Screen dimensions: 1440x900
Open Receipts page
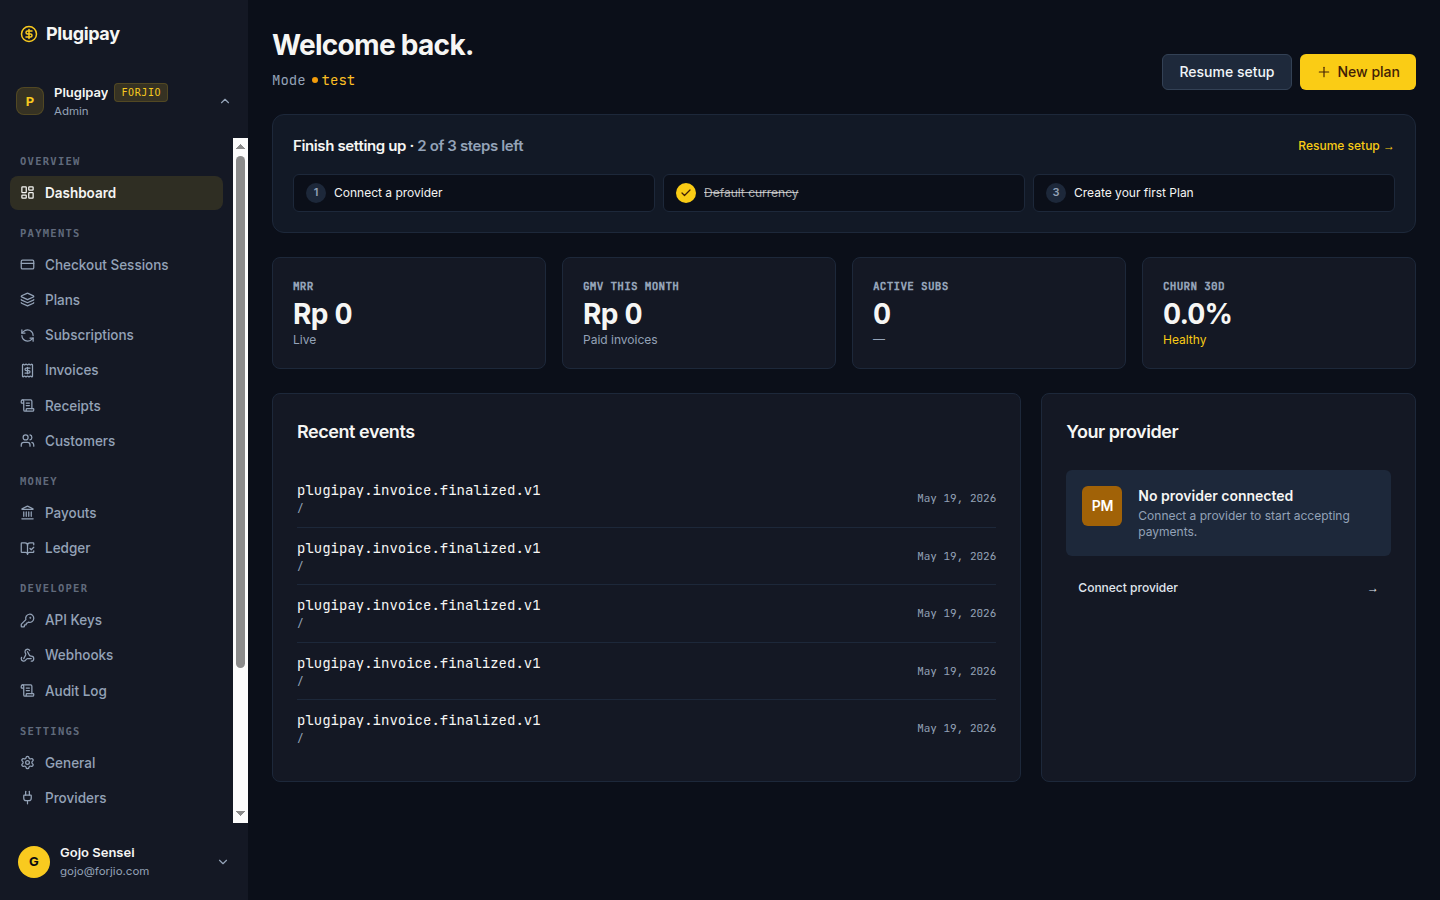pyautogui.click(x=116, y=406)
